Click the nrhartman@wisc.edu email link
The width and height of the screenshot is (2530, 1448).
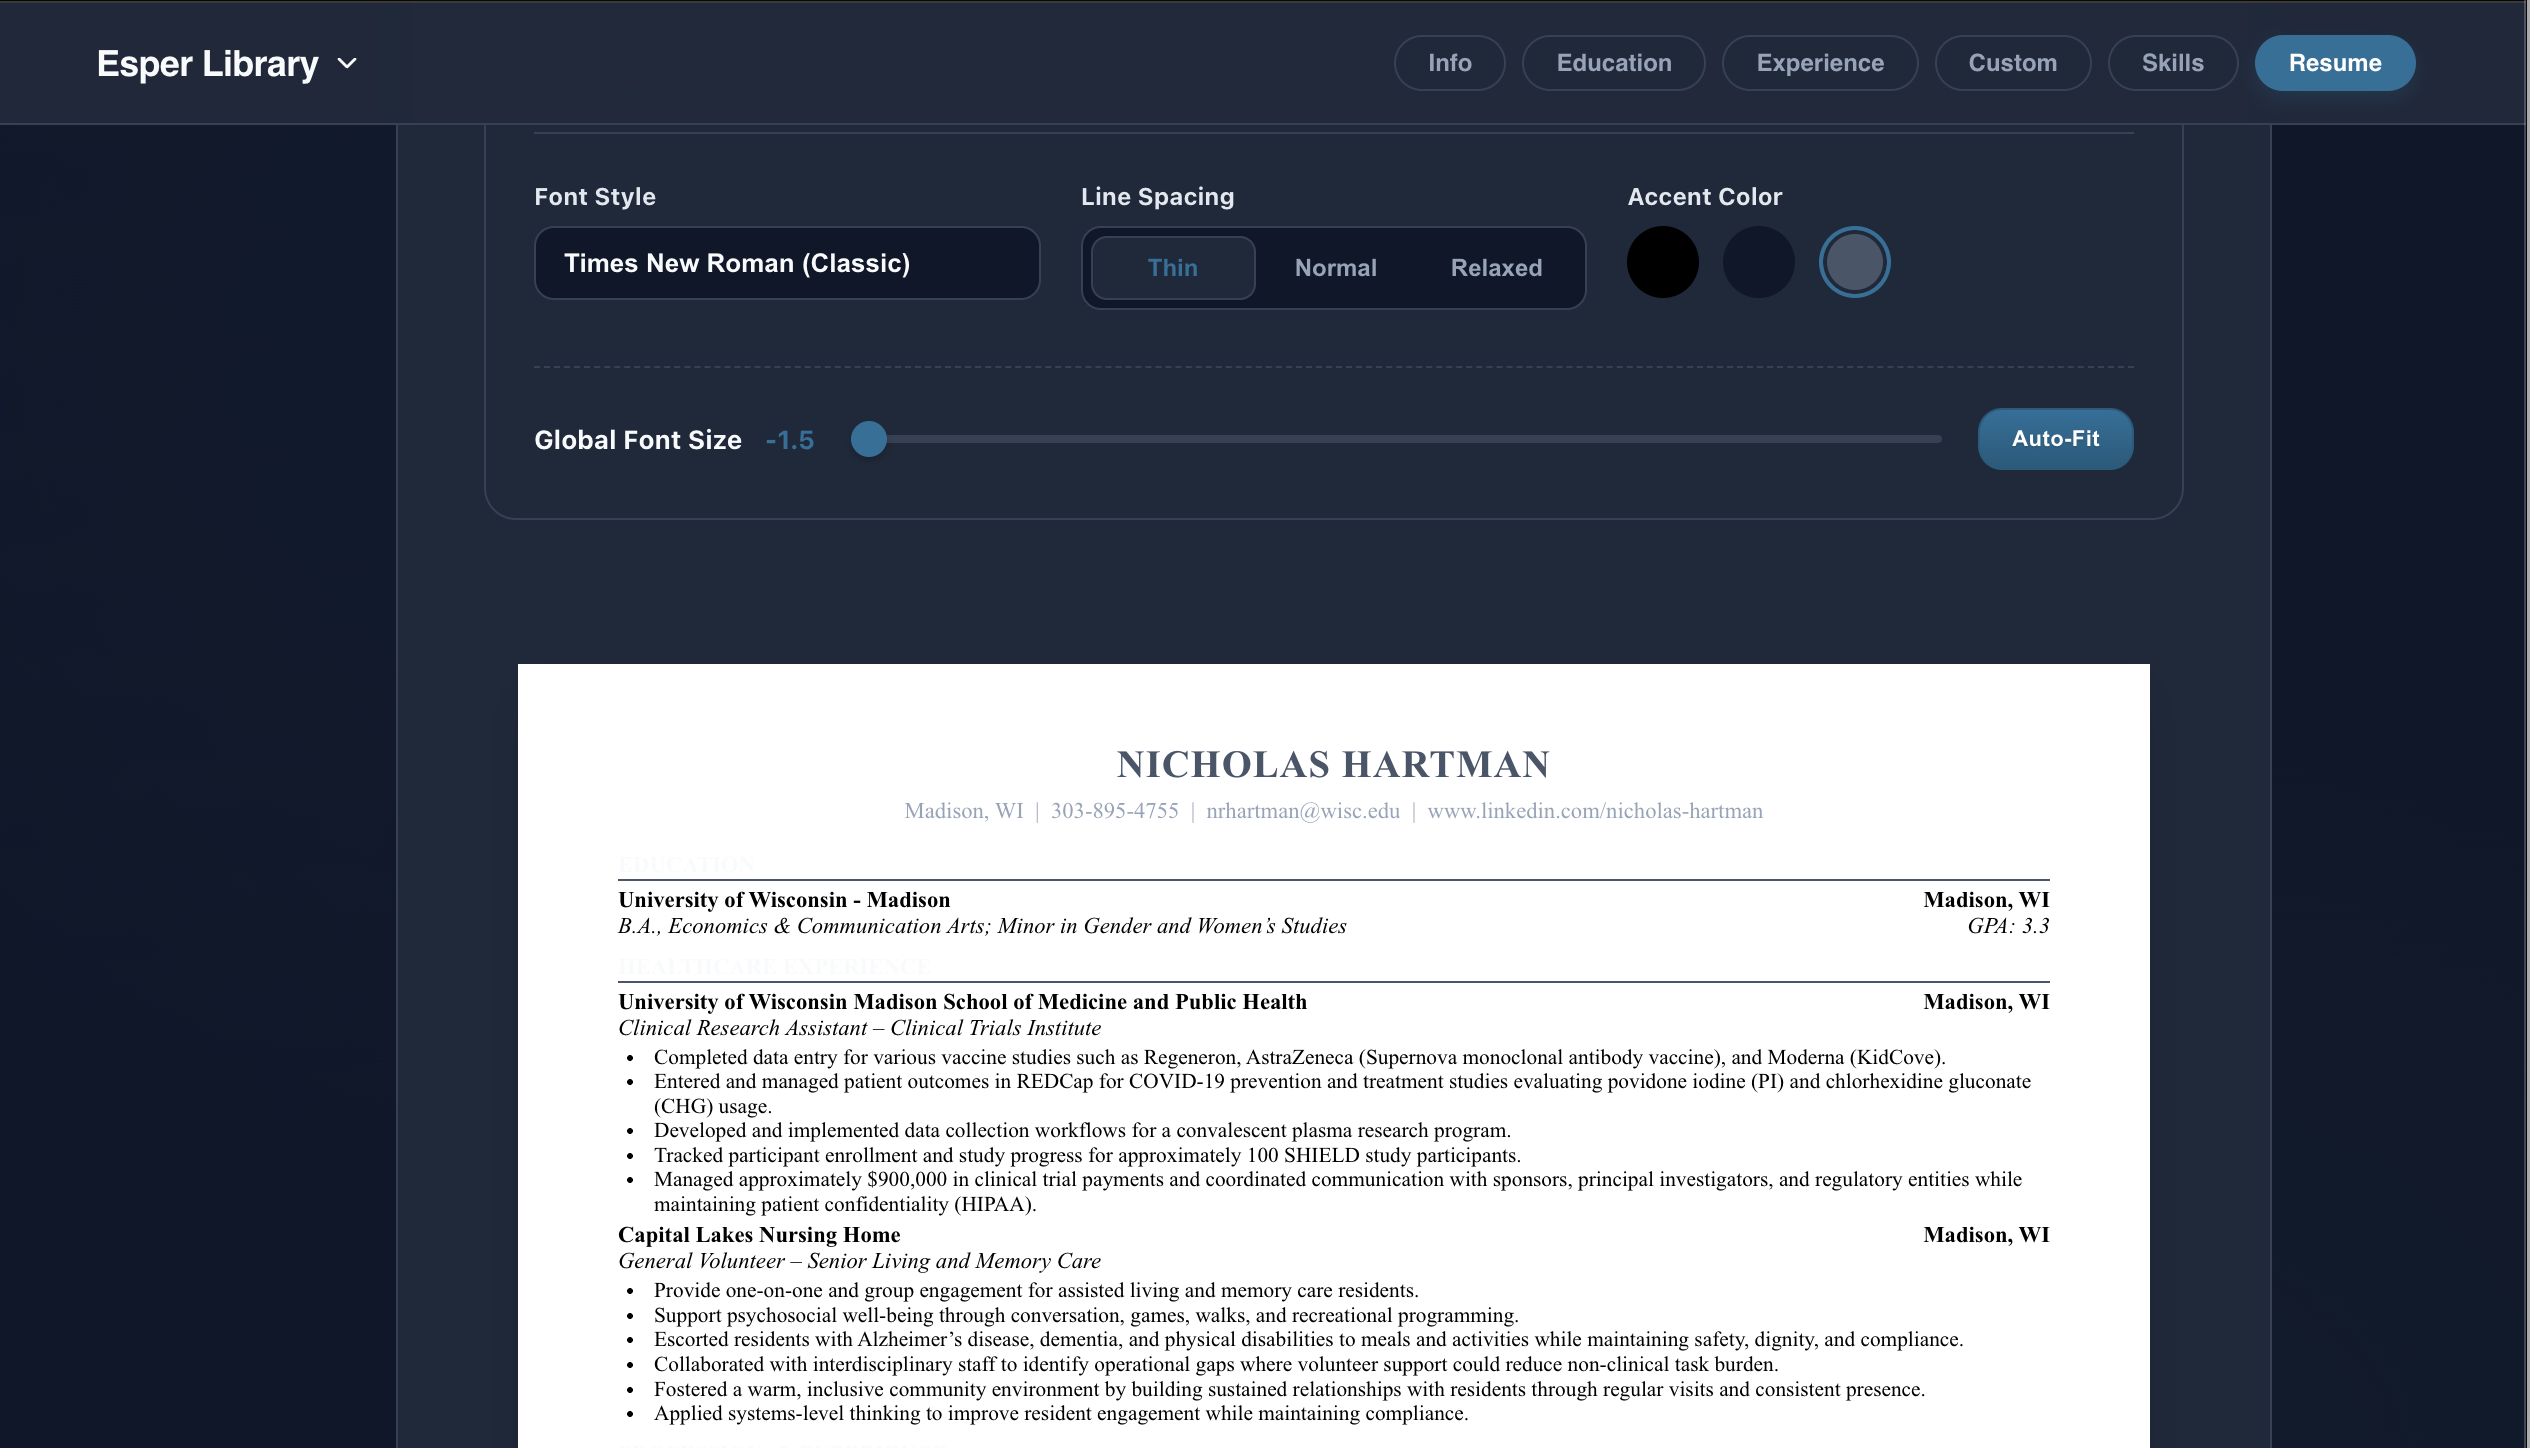(1302, 811)
